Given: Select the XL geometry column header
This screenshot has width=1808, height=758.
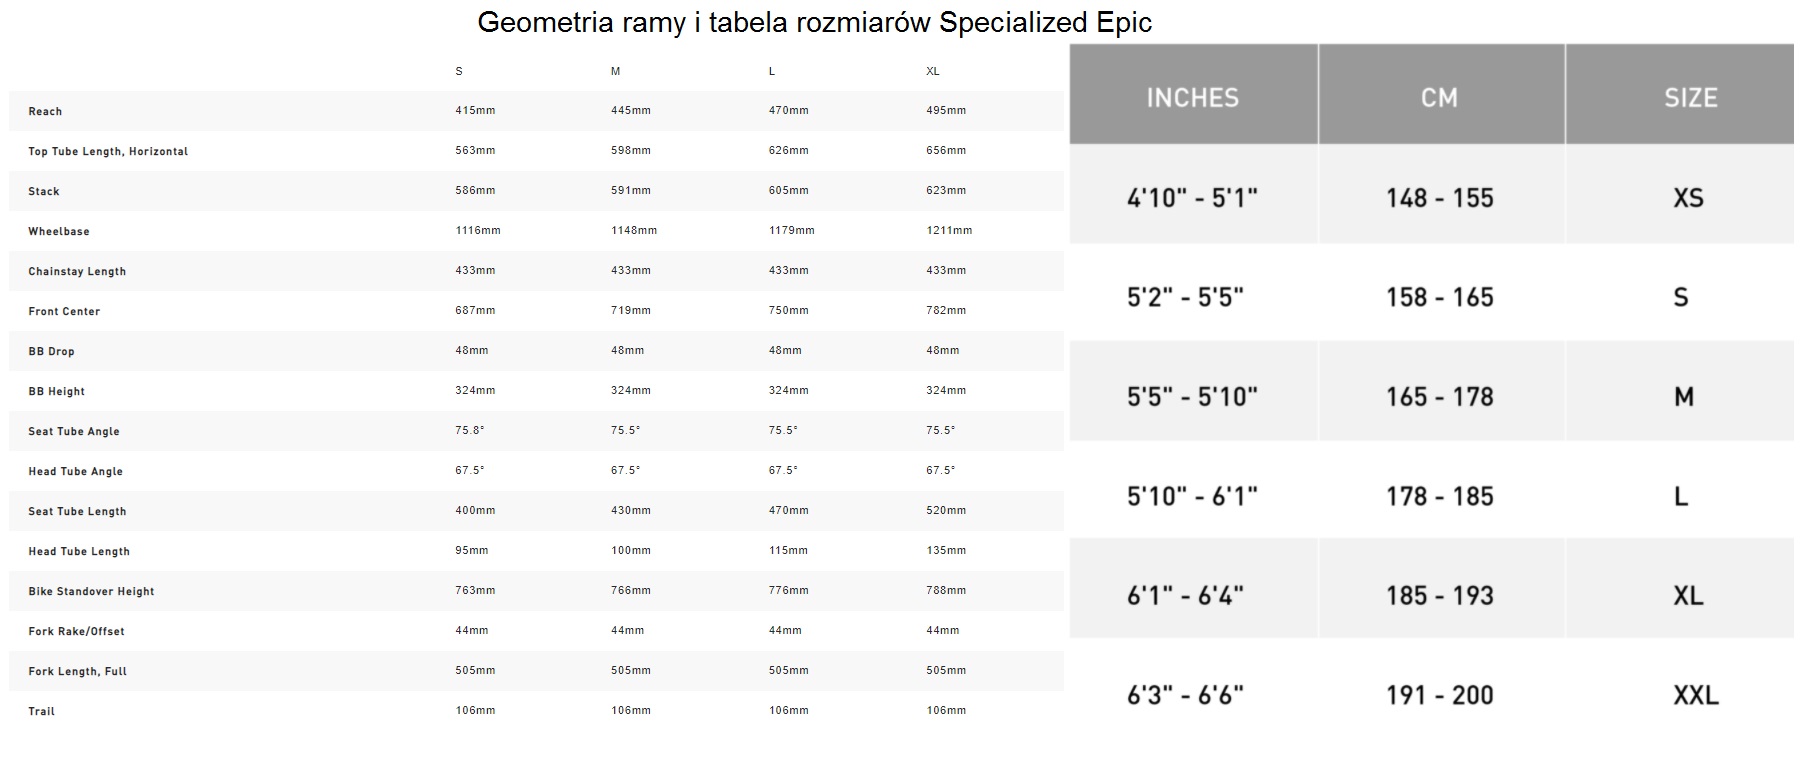Looking at the screenshot, I should [933, 71].
